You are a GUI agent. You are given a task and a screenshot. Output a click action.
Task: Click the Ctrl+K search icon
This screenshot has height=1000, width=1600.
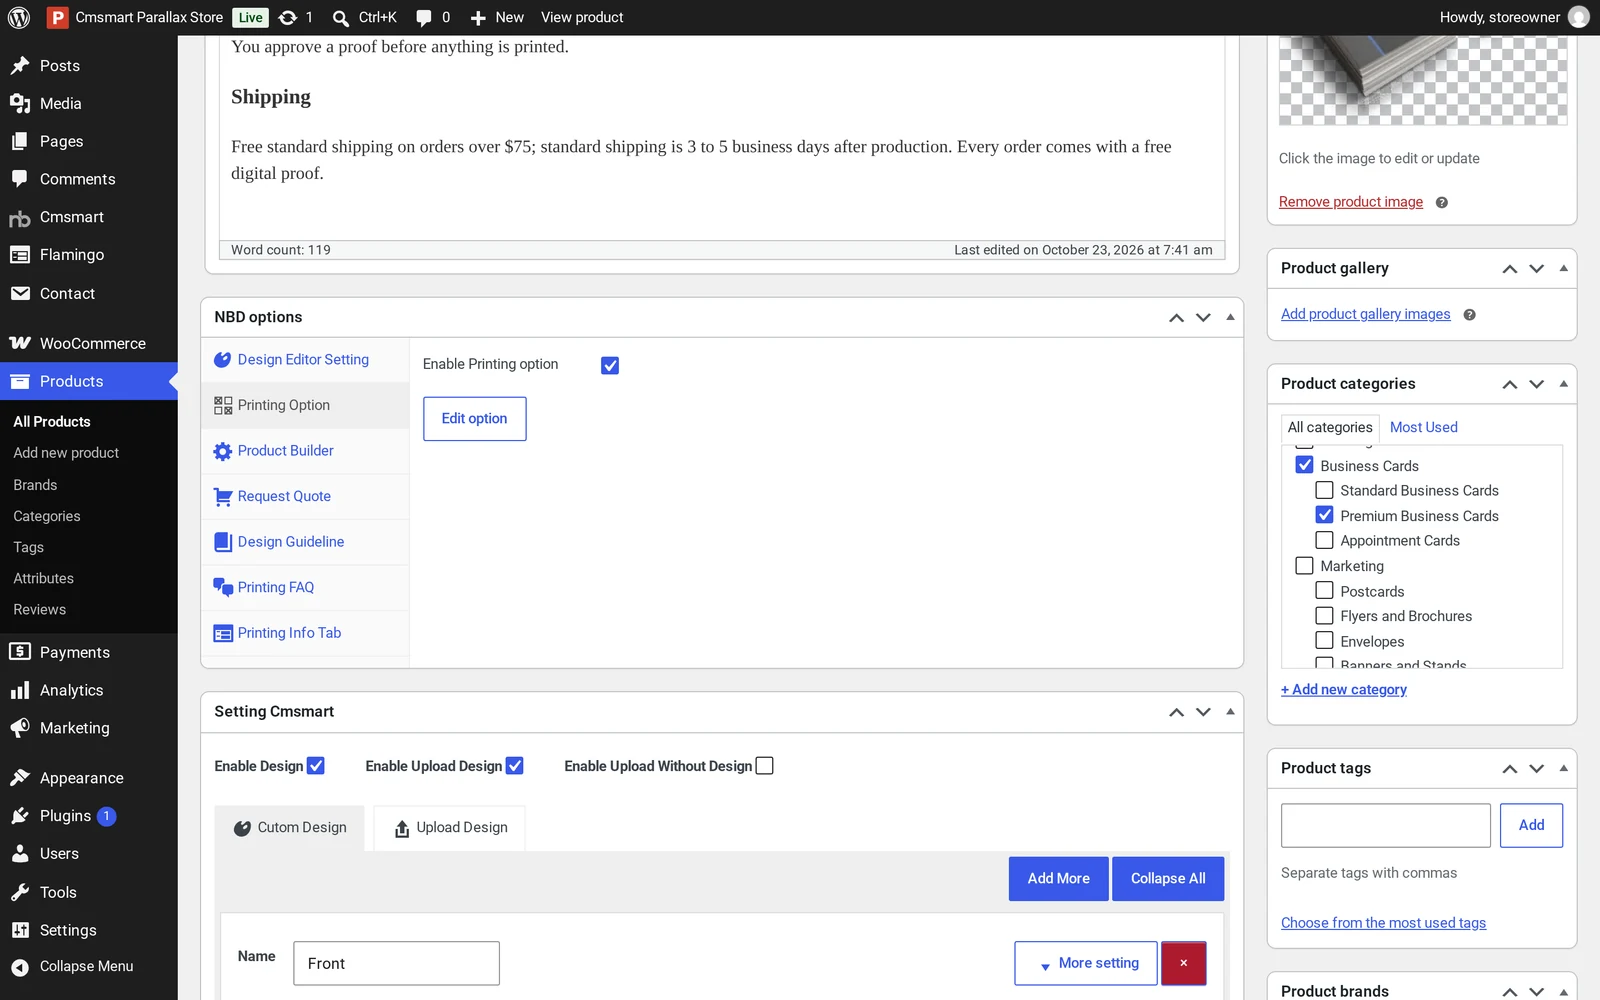pyautogui.click(x=341, y=18)
